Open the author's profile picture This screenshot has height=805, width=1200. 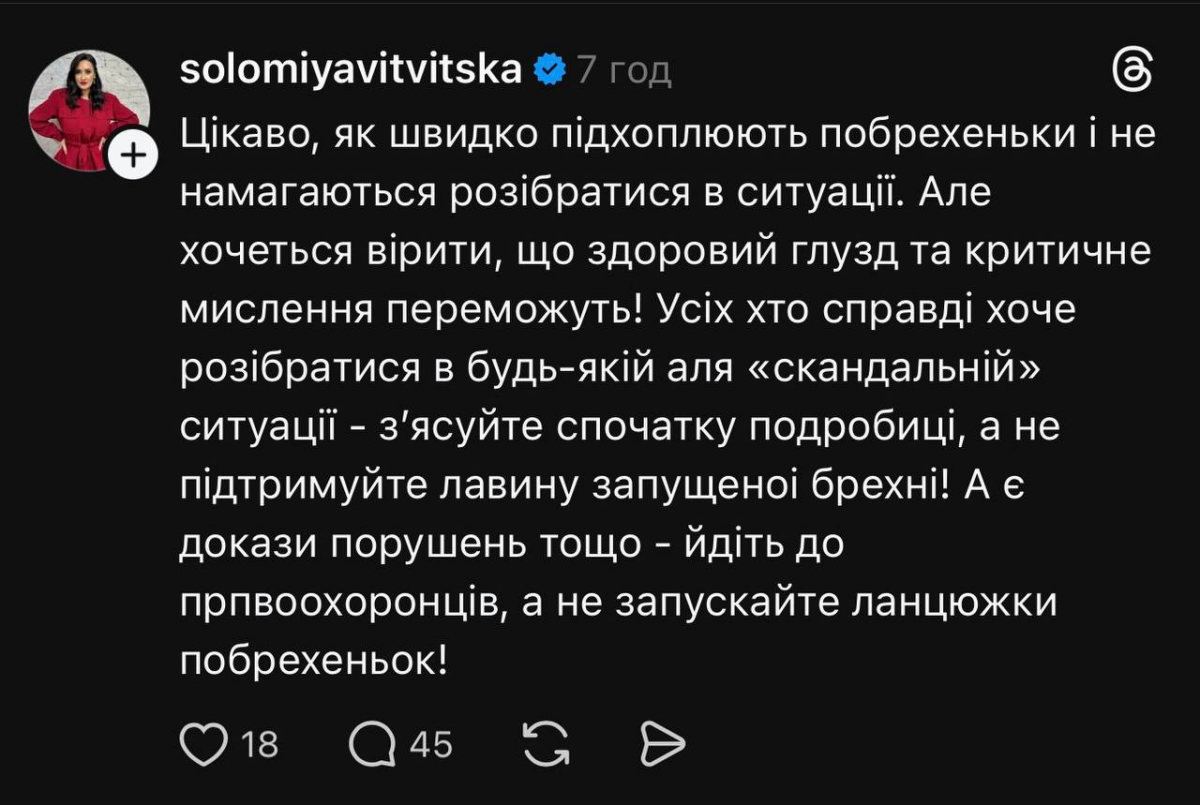pos(88,110)
